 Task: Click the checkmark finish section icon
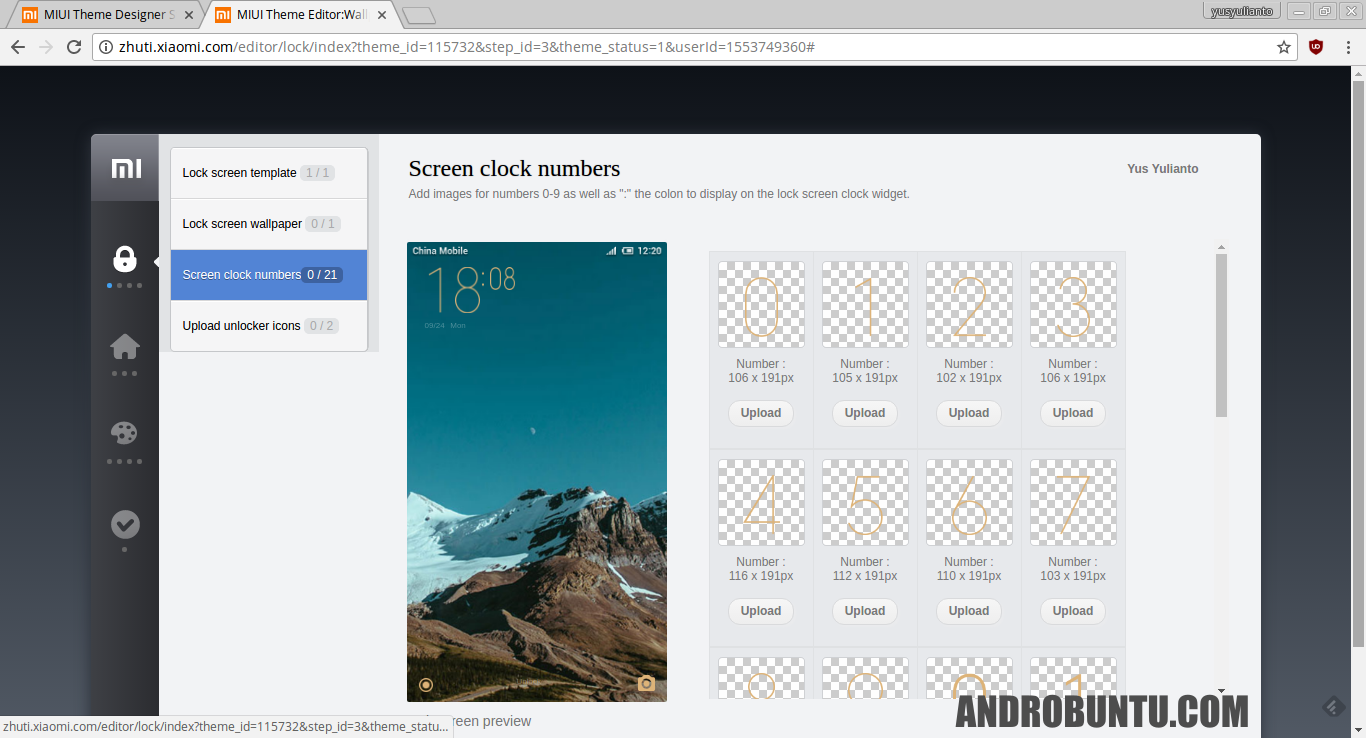point(124,523)
